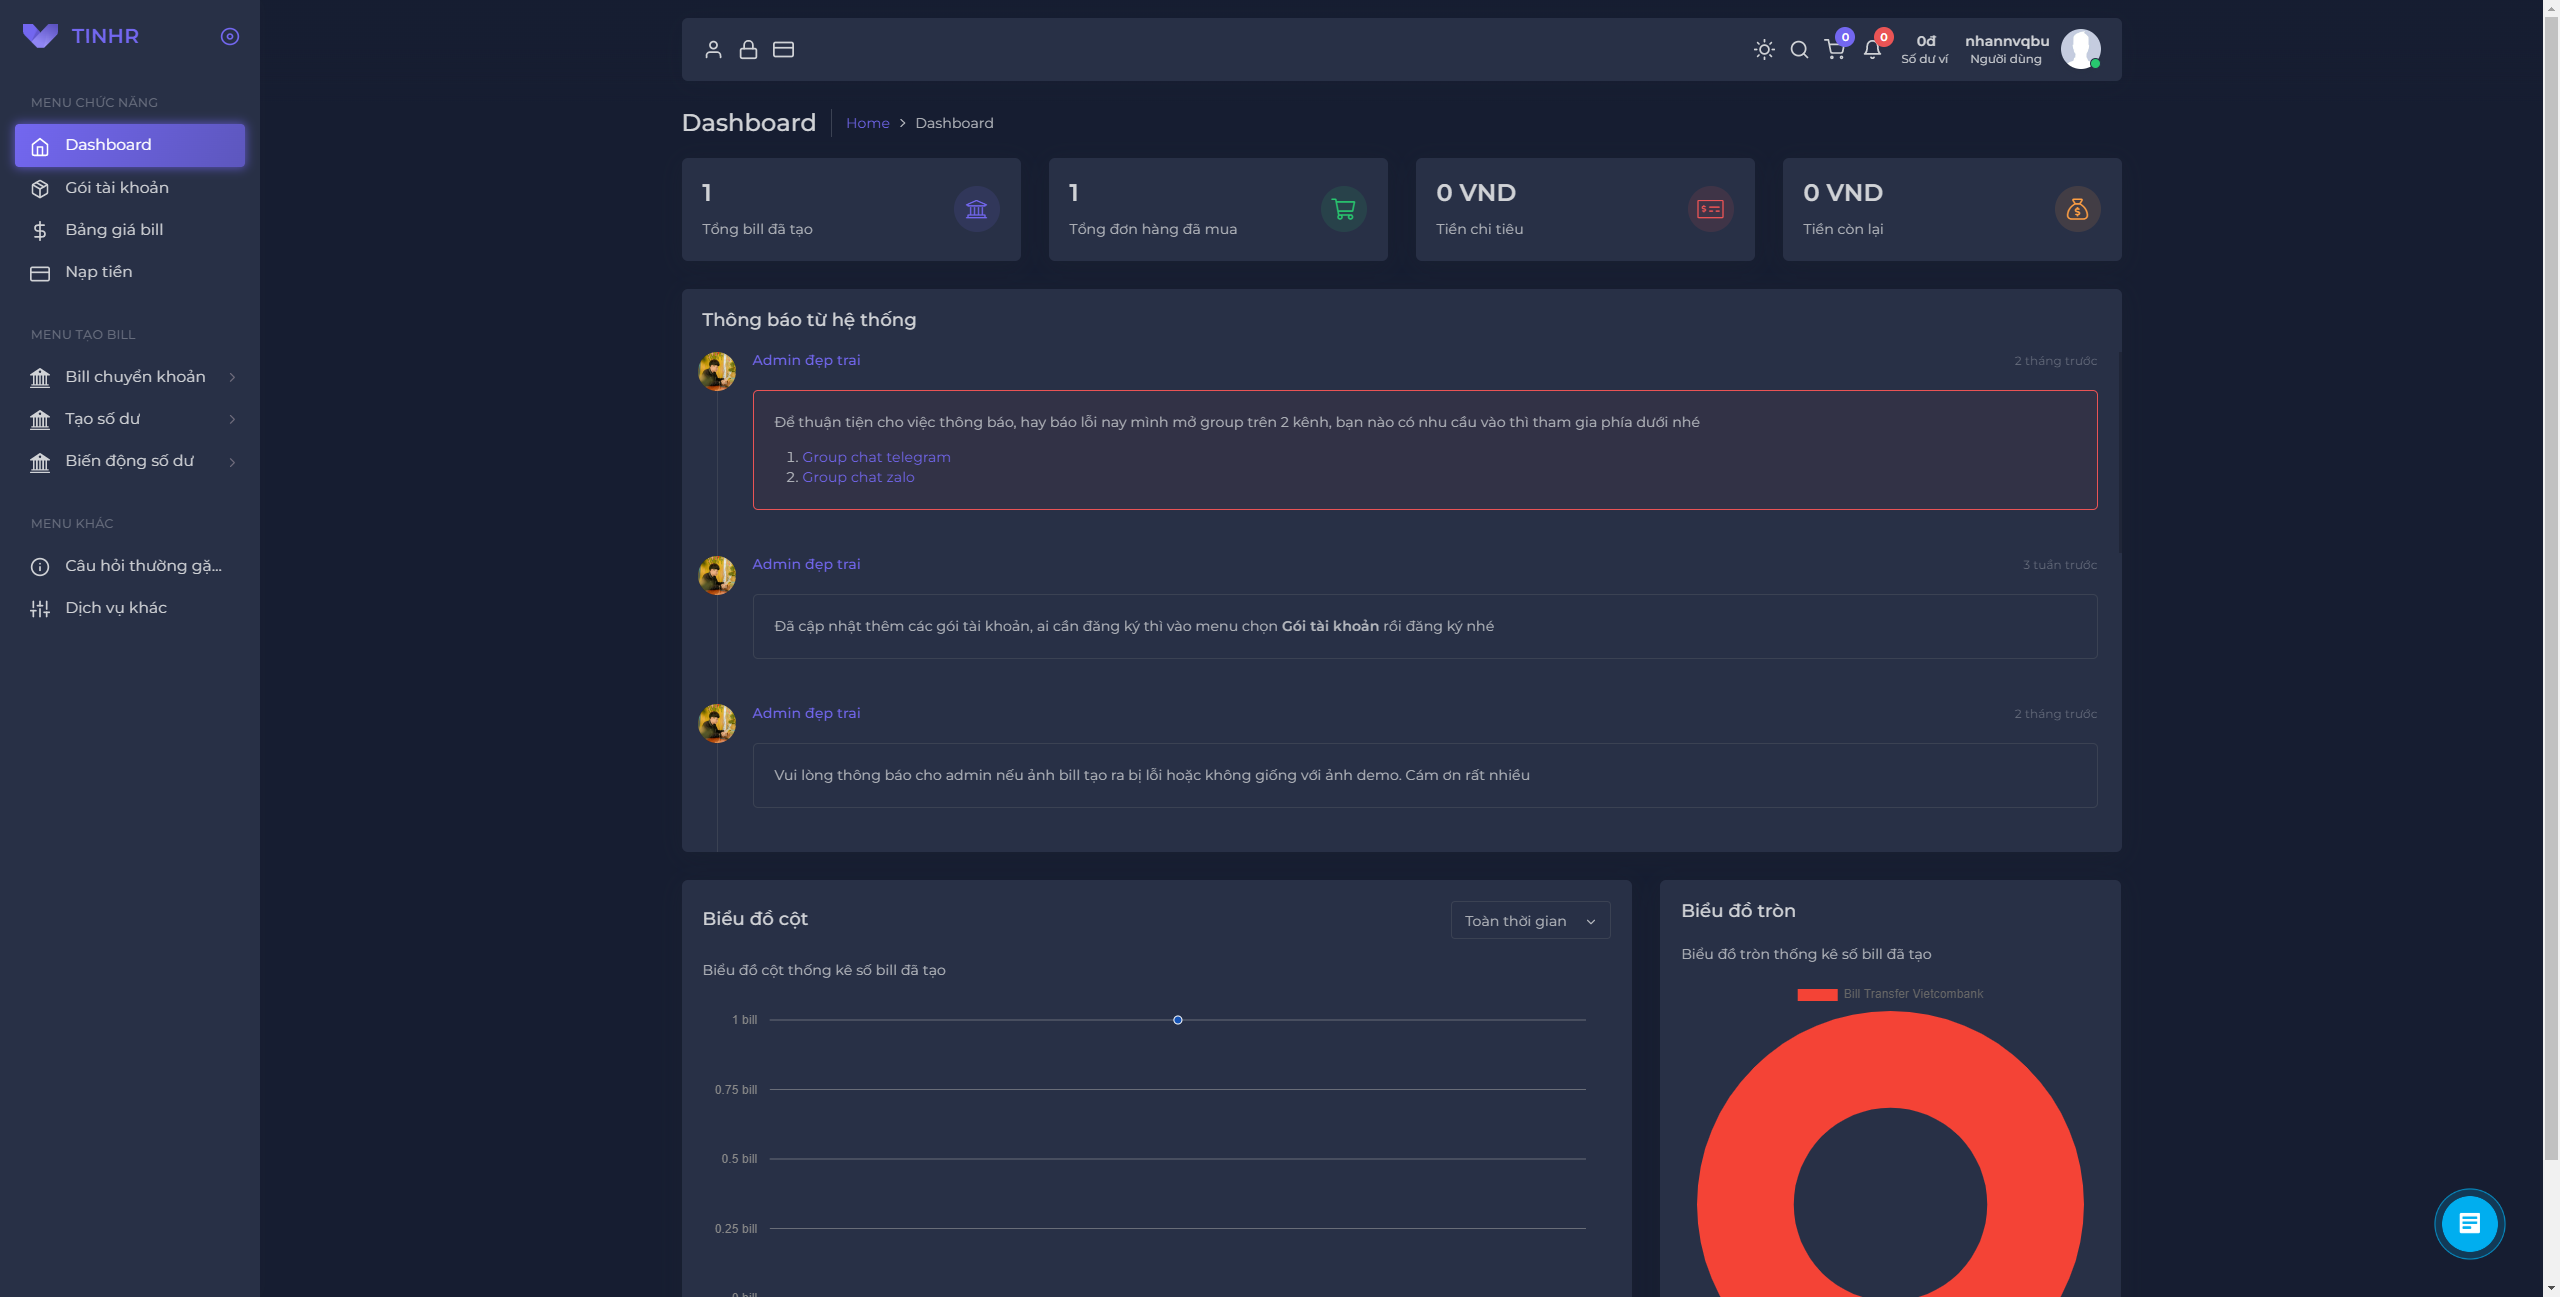Click the info icon beside Câu hỏi thường gặp
Viewport: 2560px width, 1297px height.
[x=40, y=566]
